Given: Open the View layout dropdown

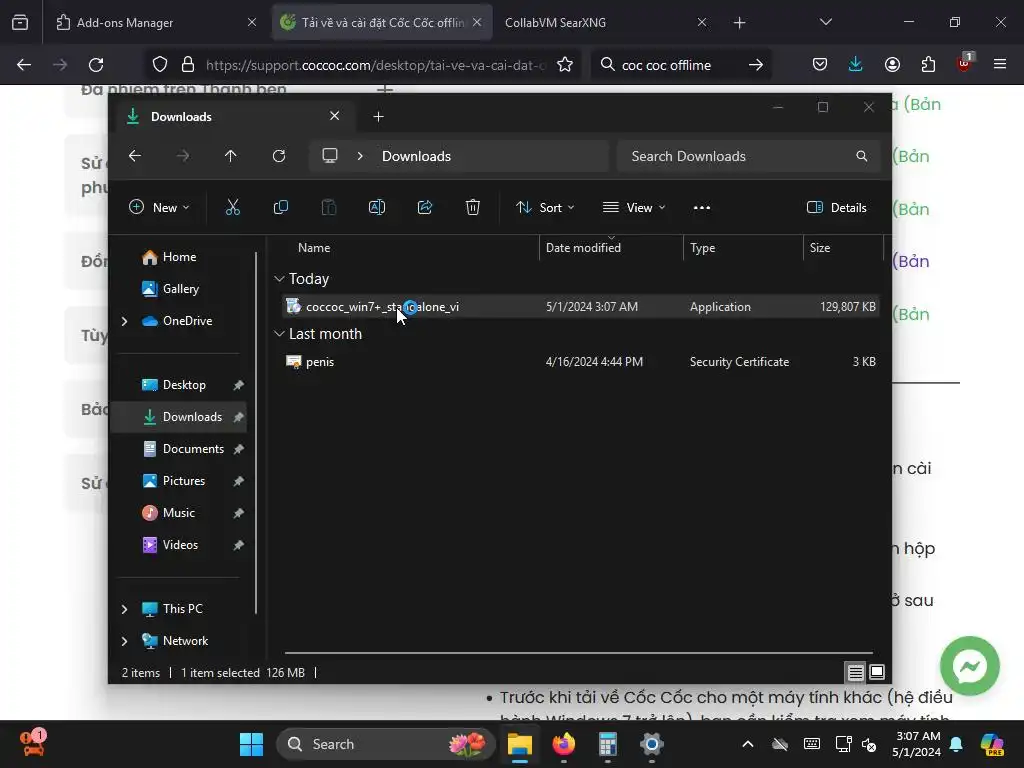Looking at the screenshot, I should tap(633, 208).
